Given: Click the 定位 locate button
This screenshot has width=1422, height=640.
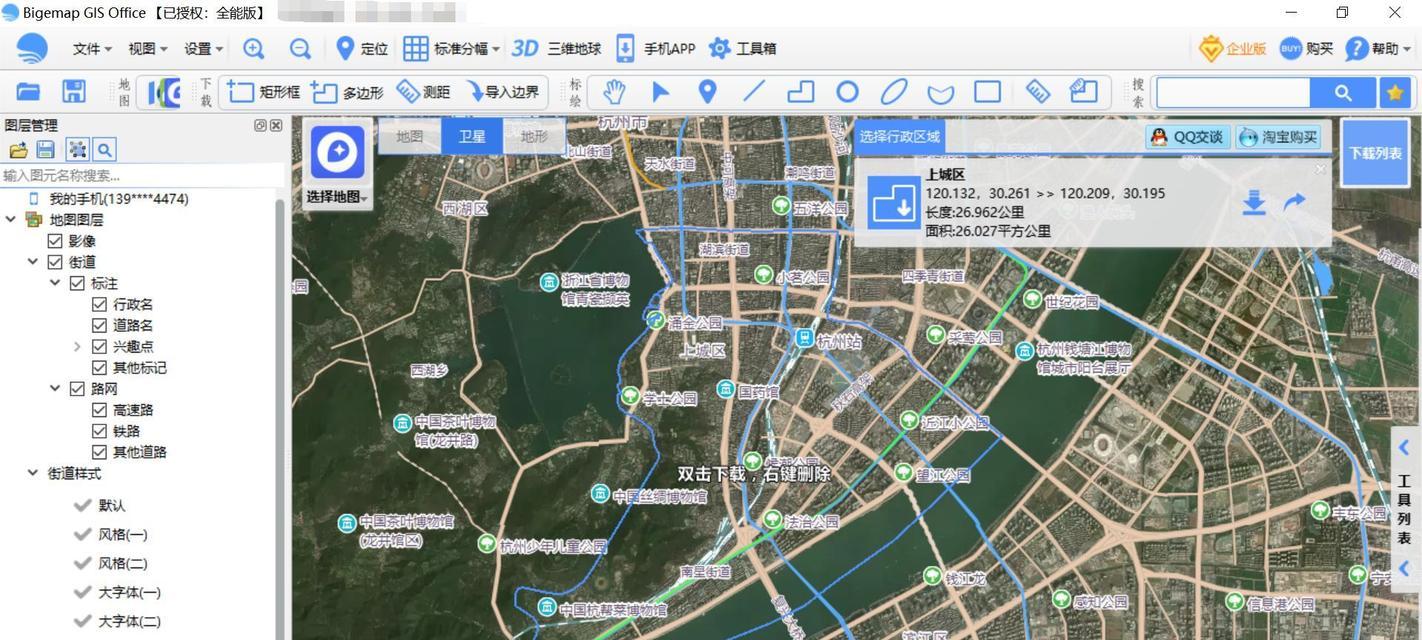Looking at the screenshot, I should [x=361, y=48].
